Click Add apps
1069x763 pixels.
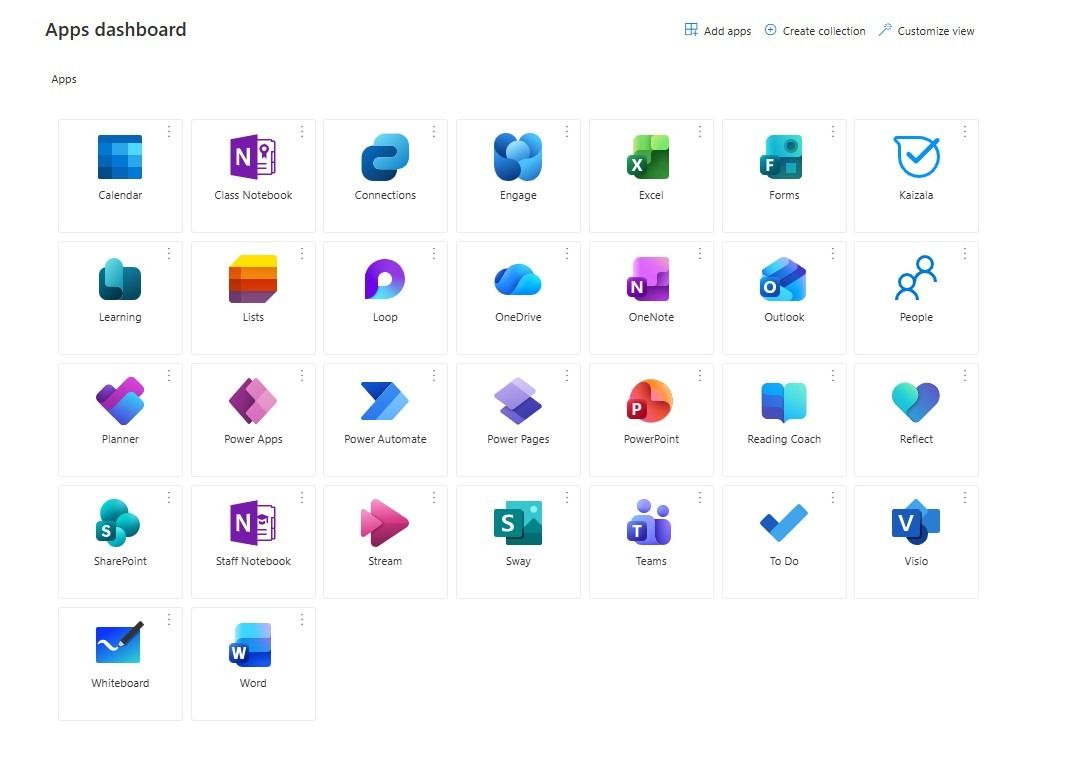717,30
